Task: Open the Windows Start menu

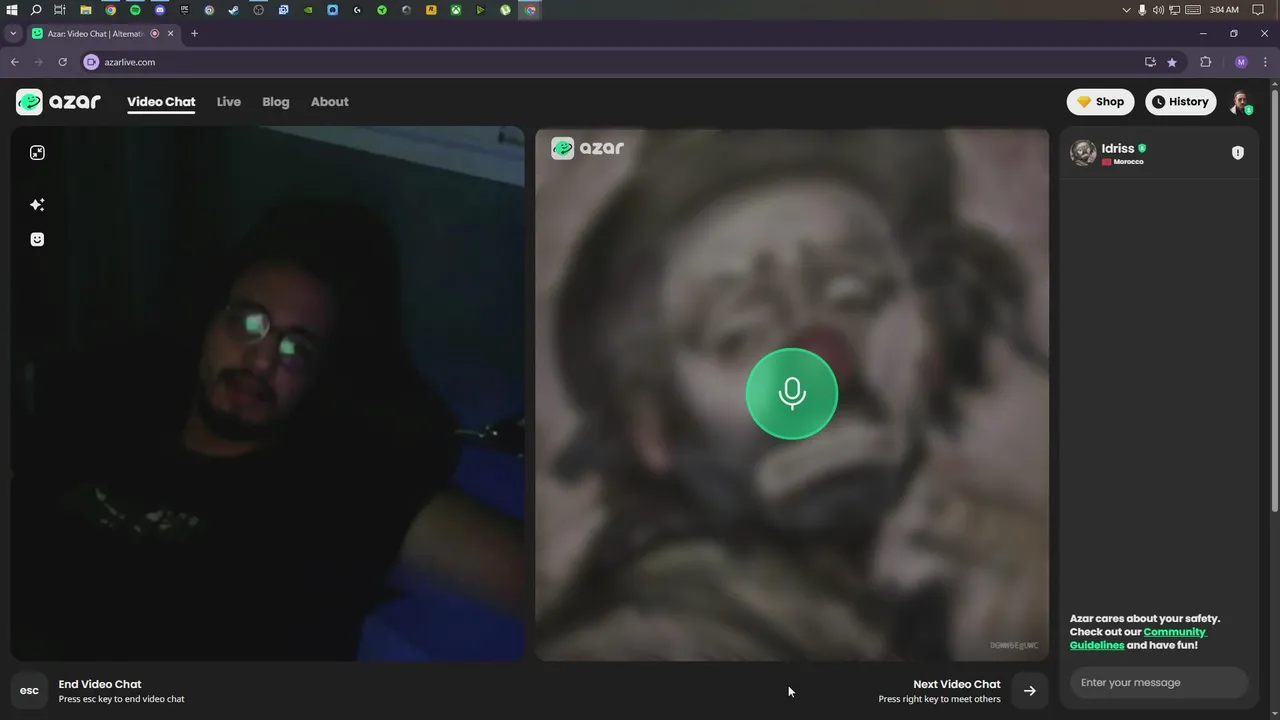Action: point(11,10)
